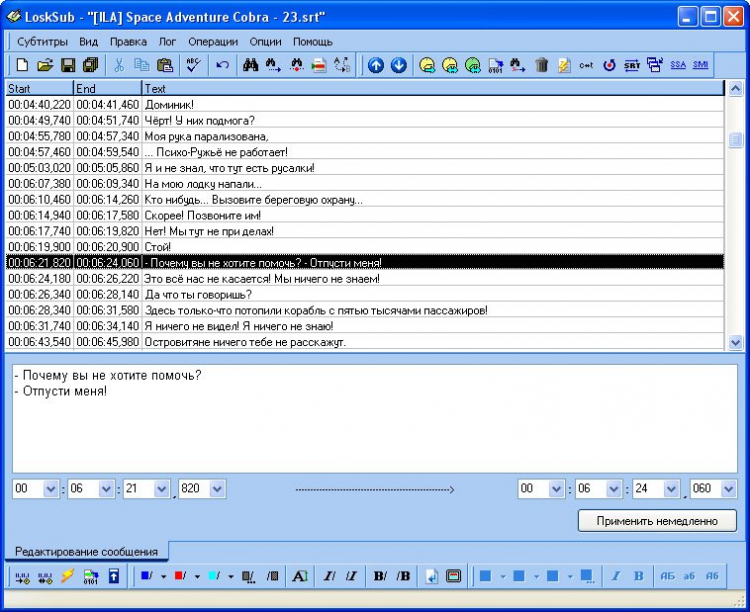Viewport: 750px width, 612px height.
Task: Select the row 'Стой!'
Action: click(x=365, y=247)
